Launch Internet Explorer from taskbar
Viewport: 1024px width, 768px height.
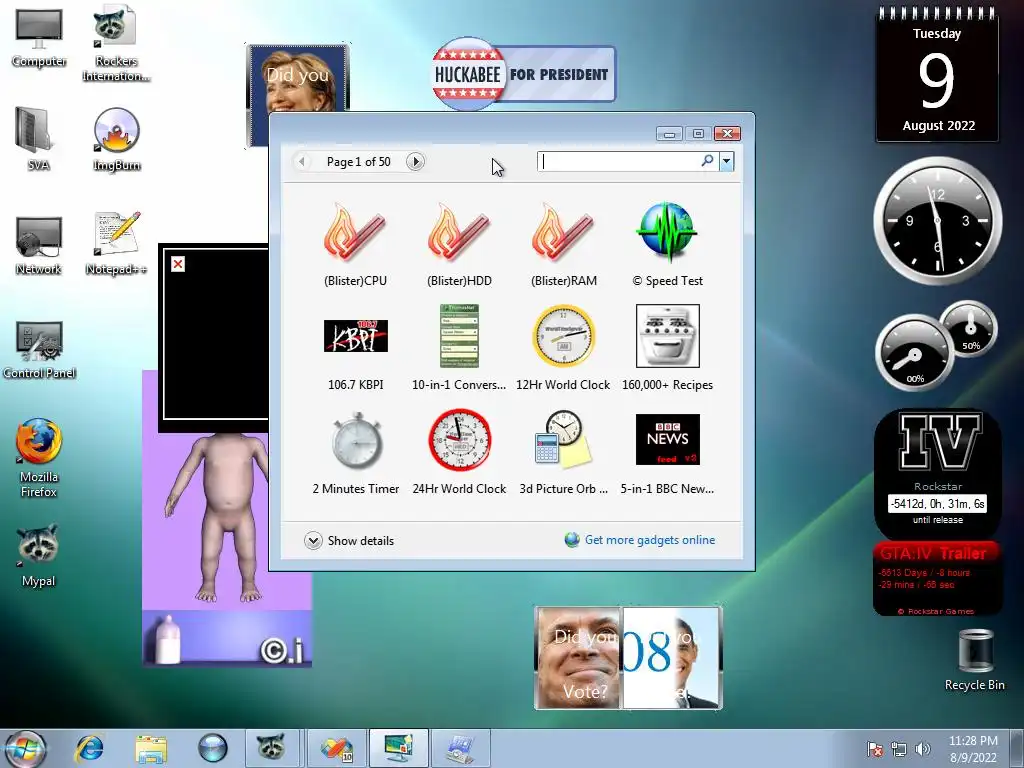coord(89,749)
